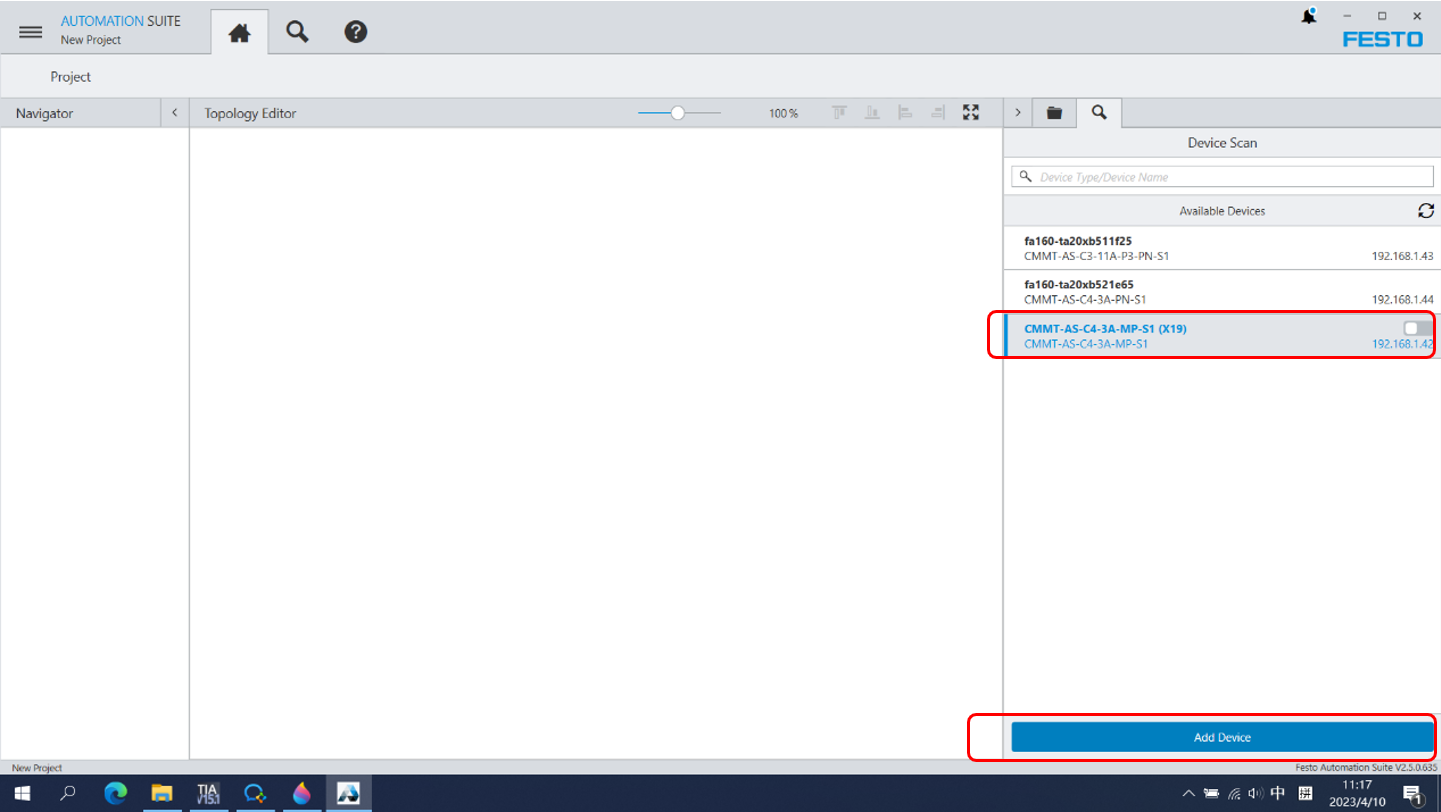Collapse the right side panel chevron
The image size is (1441, 812).
pos(1017,113)
